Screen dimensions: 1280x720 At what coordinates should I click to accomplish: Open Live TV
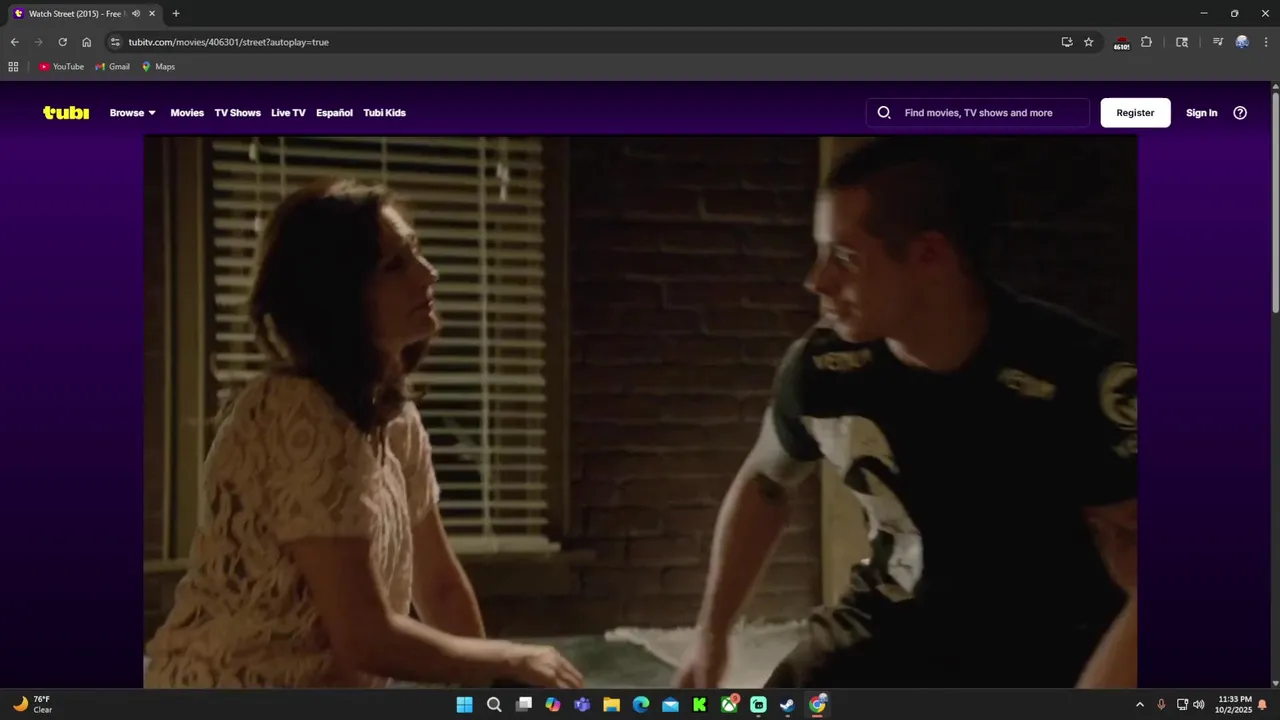pyautogui.click(x=288, y=113)
